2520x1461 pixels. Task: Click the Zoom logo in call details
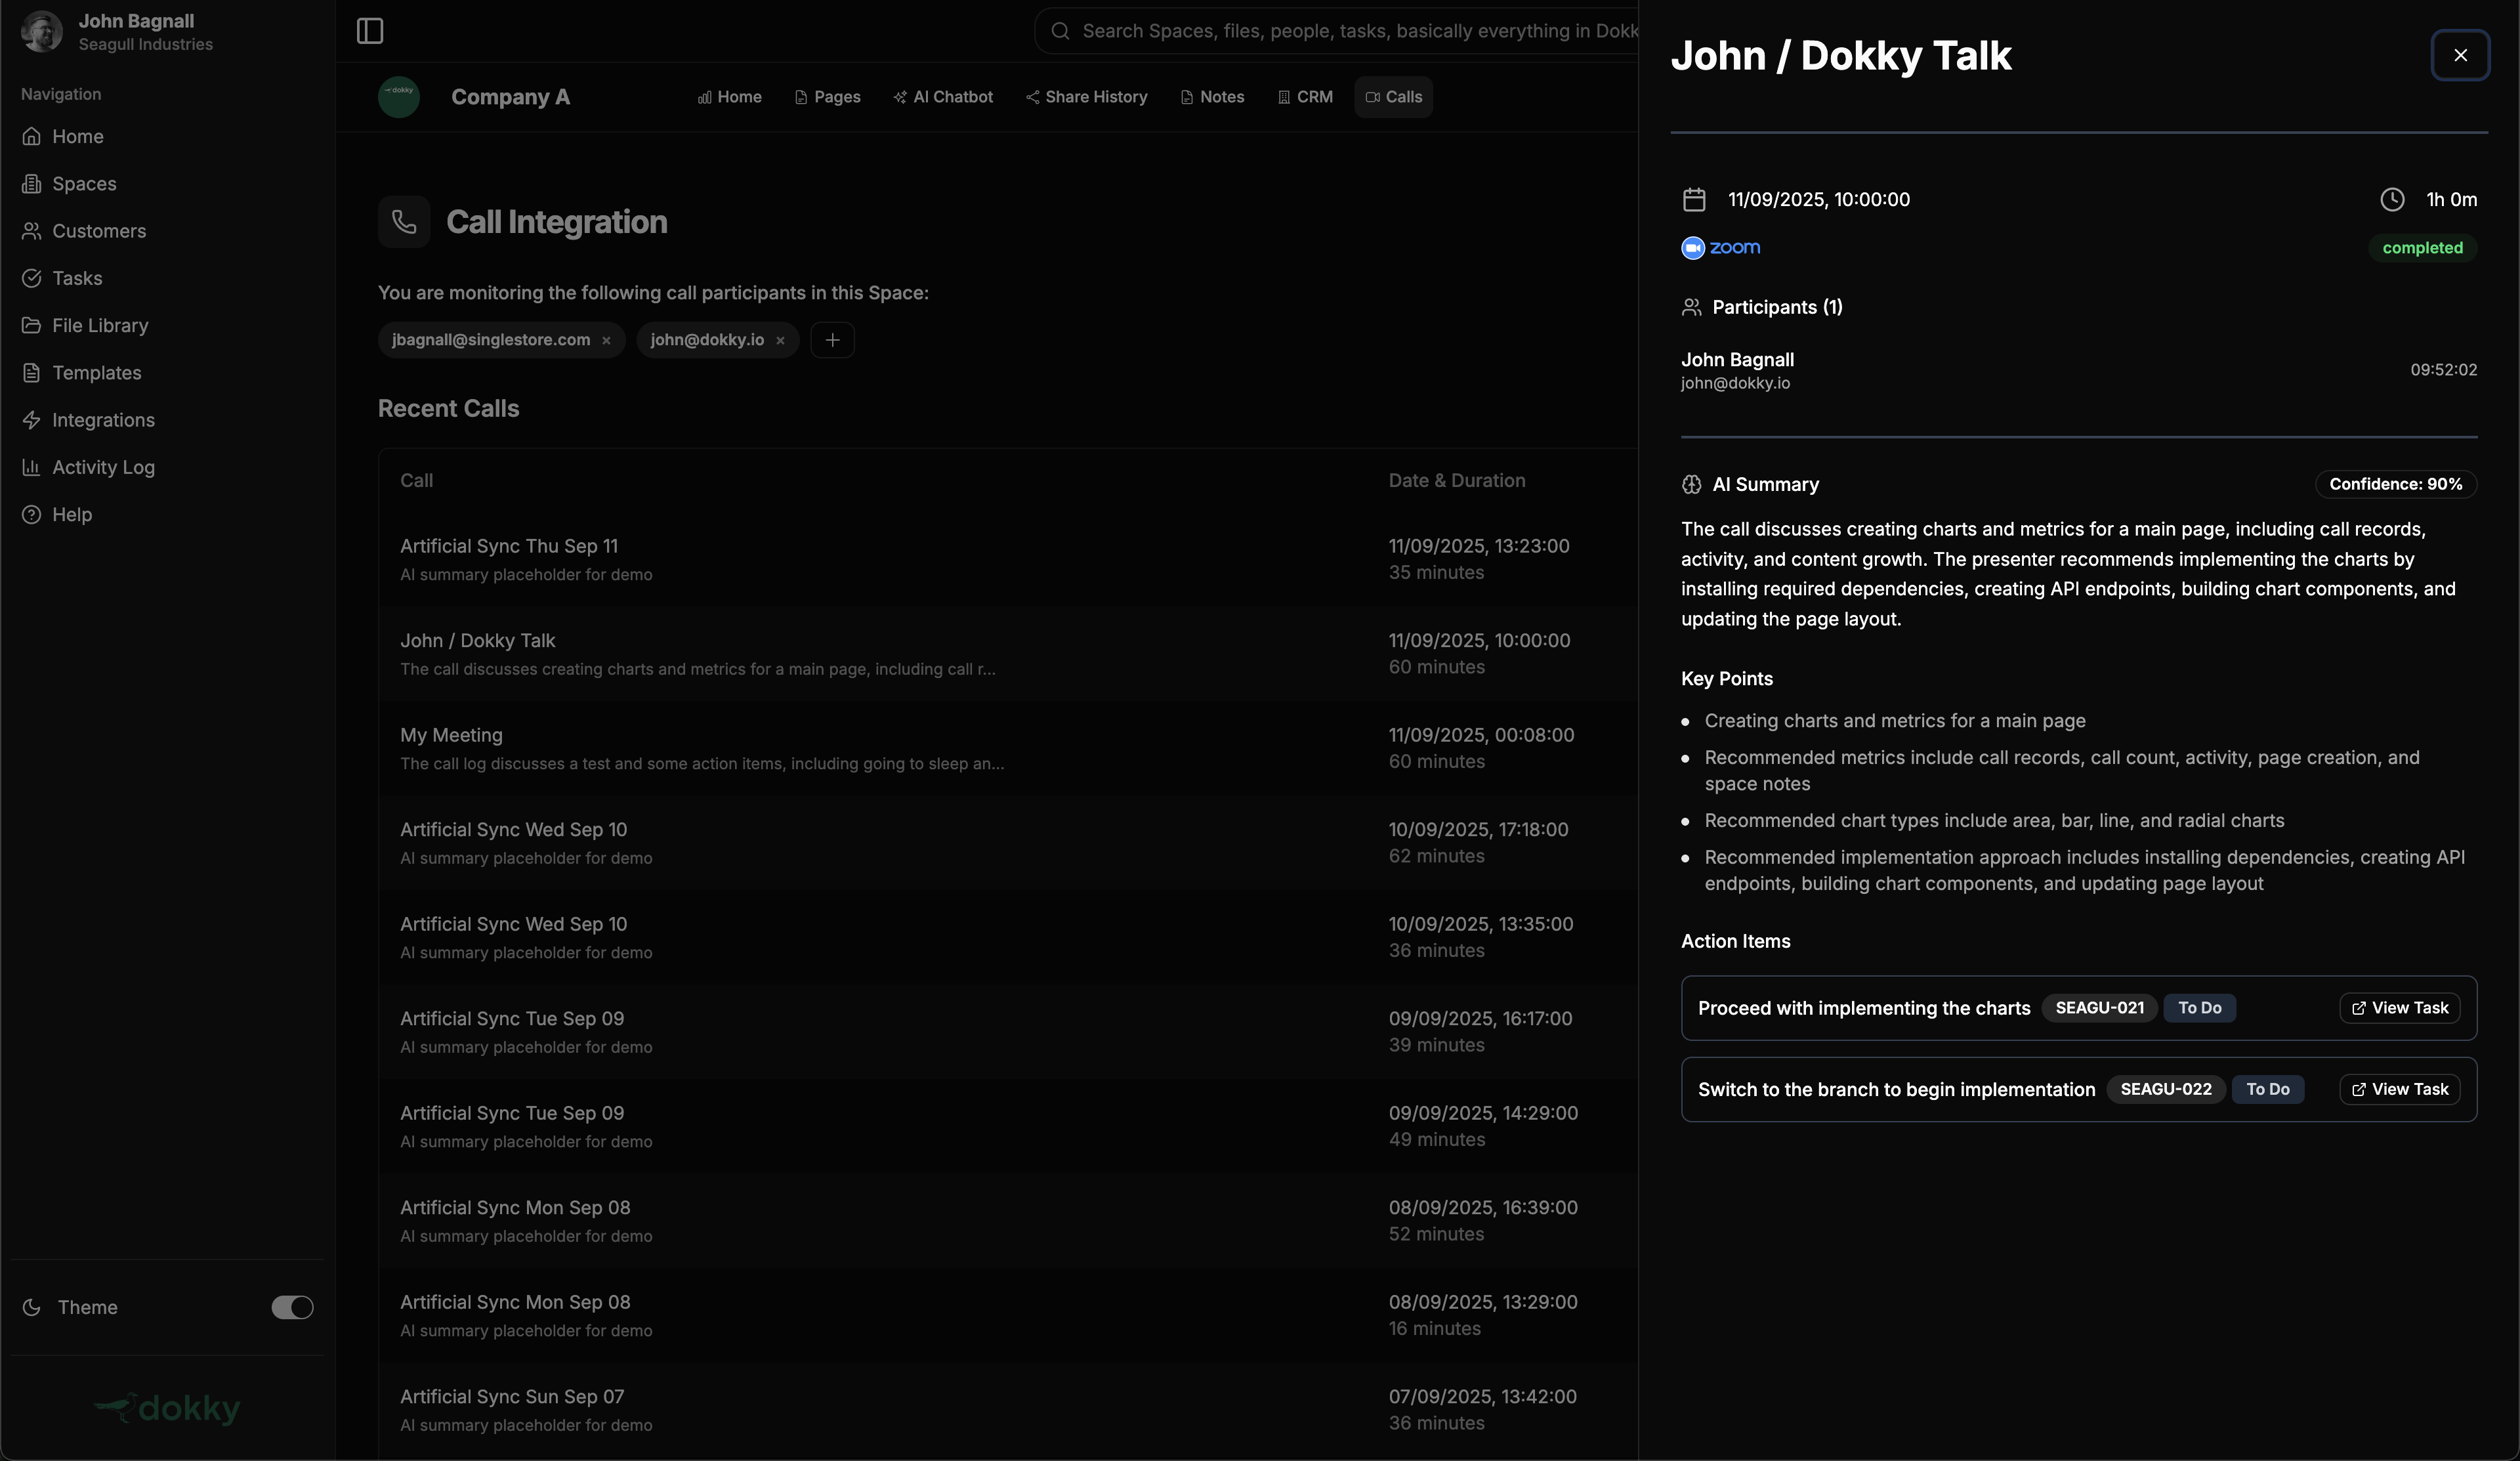click(1720, 248)
